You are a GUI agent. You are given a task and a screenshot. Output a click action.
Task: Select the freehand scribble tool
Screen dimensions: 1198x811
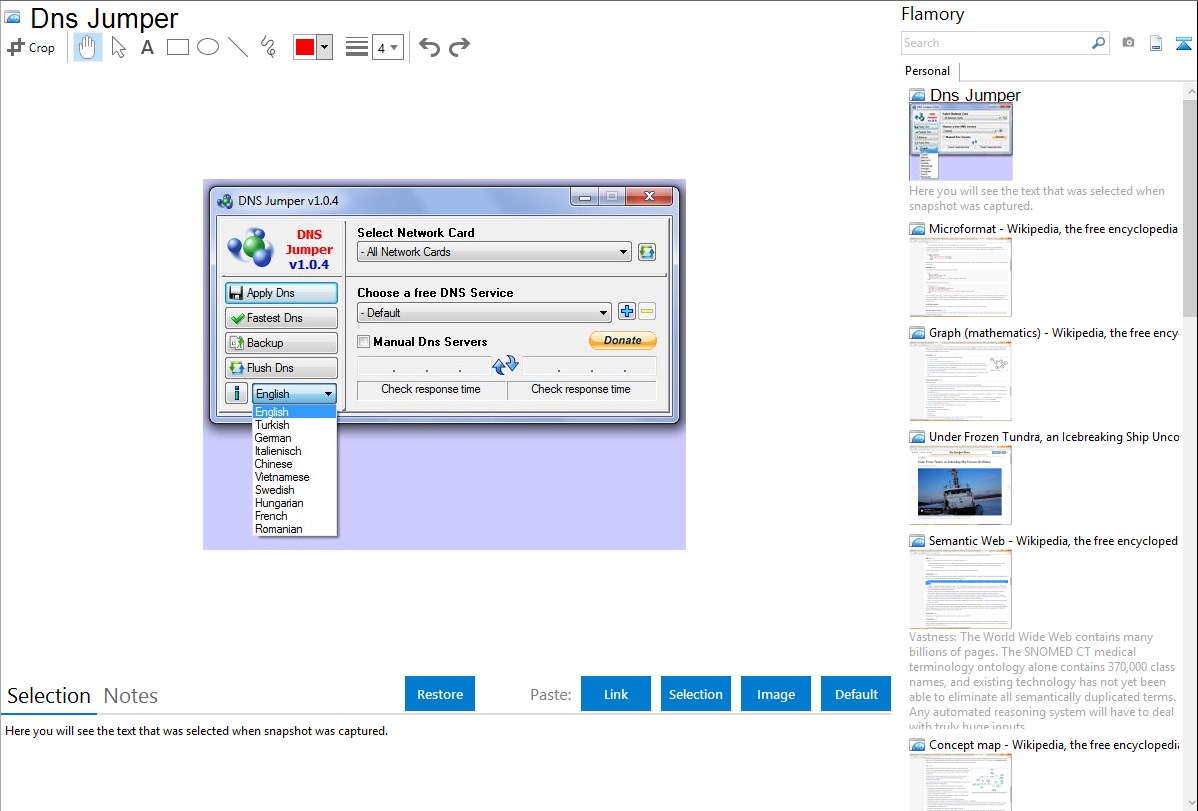268,47
